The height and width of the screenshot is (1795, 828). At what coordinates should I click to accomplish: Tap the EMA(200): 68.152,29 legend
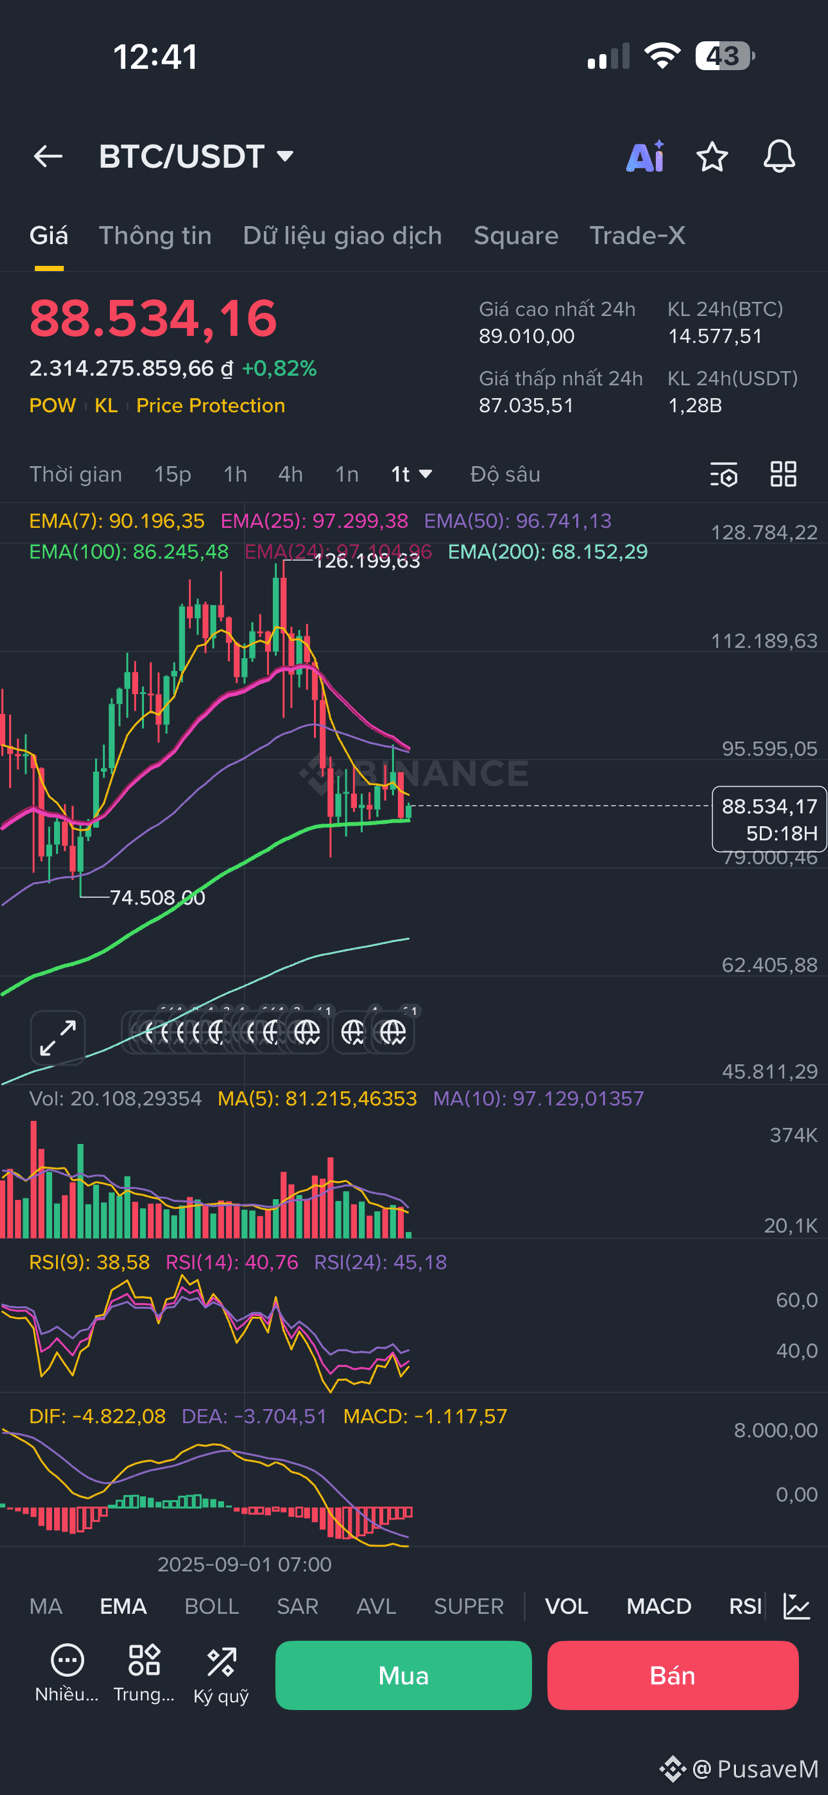coord(548,552)
